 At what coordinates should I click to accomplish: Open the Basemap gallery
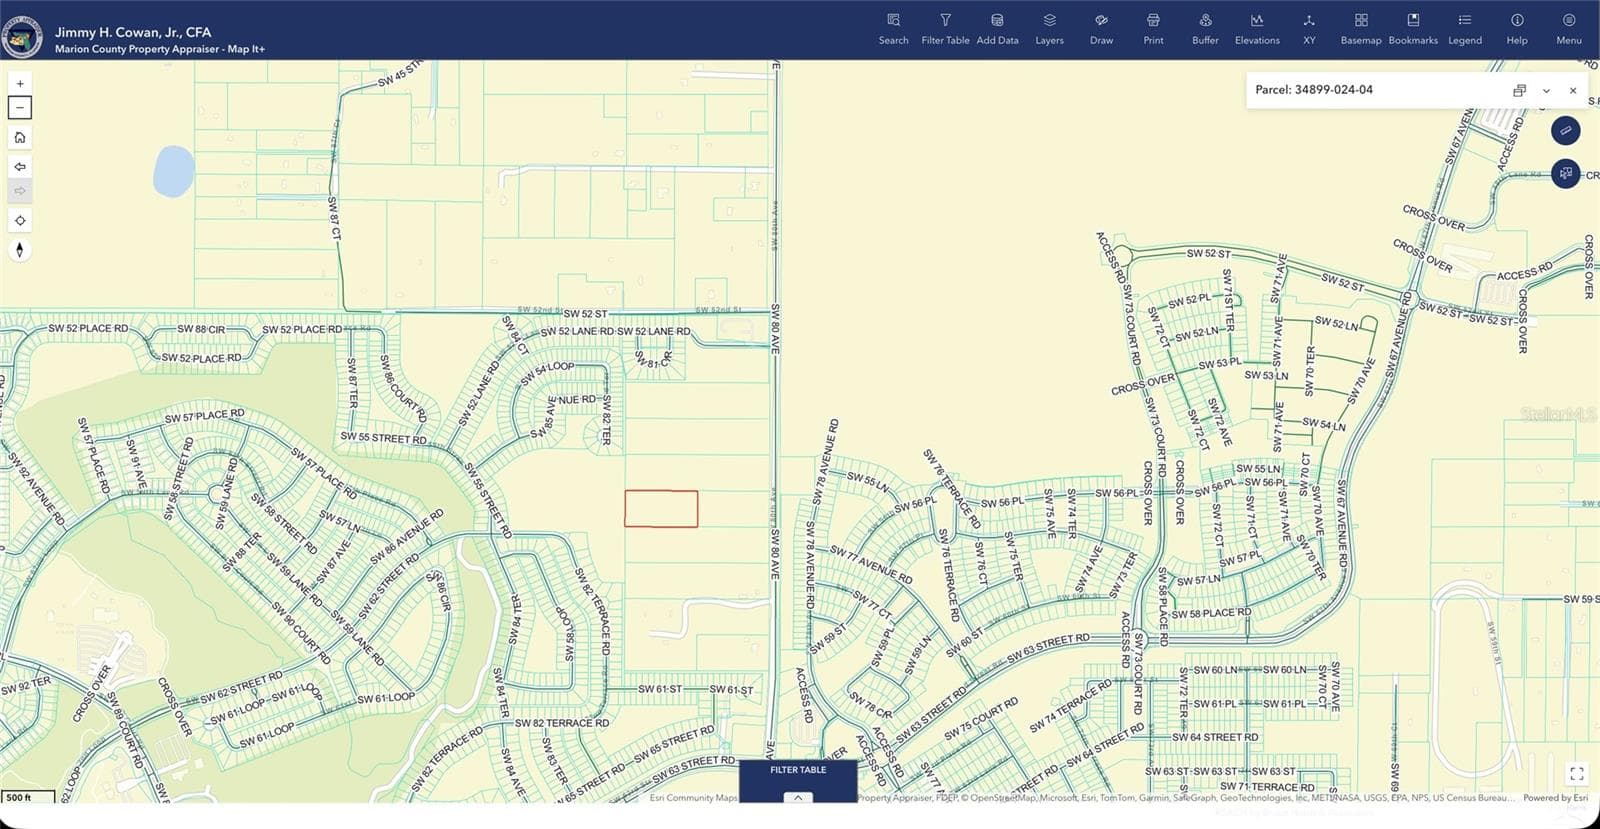coord(1361,29)
